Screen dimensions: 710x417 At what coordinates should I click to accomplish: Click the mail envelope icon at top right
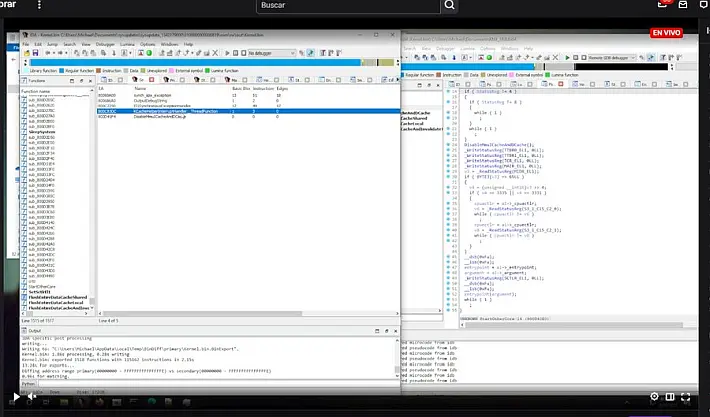pos(683,5)
